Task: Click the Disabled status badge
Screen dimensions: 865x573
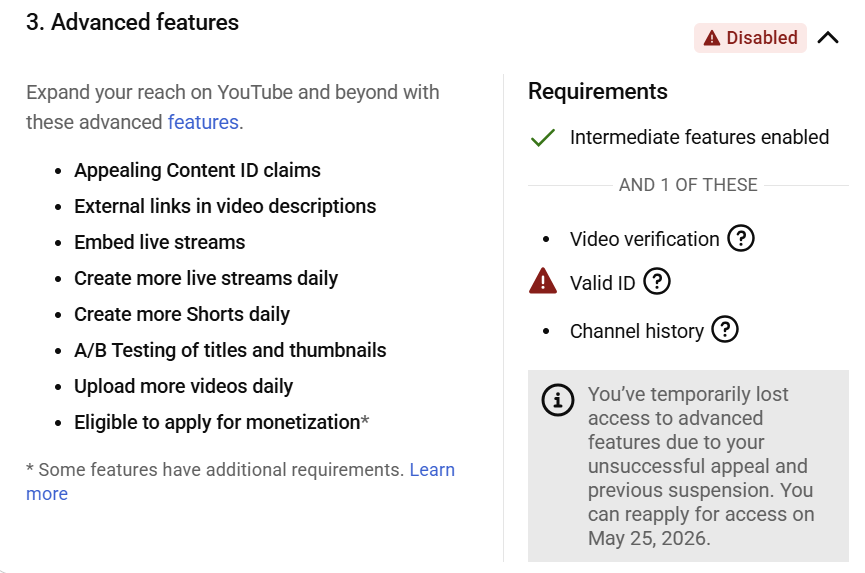Action: coord(750,38)
